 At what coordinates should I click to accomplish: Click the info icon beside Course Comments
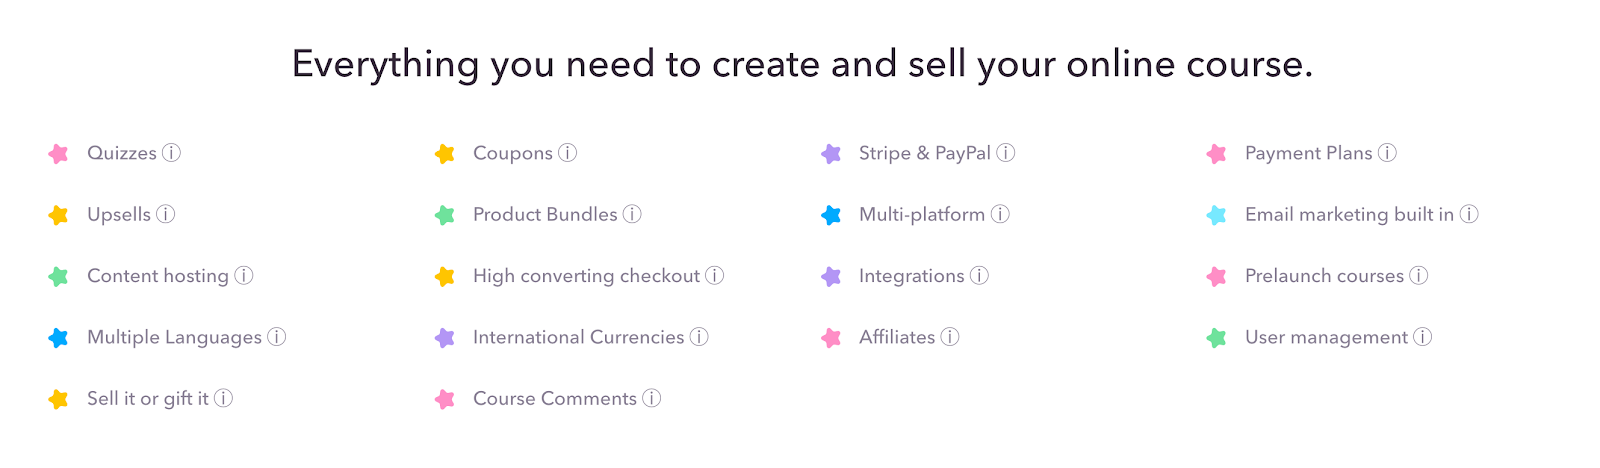652,398
